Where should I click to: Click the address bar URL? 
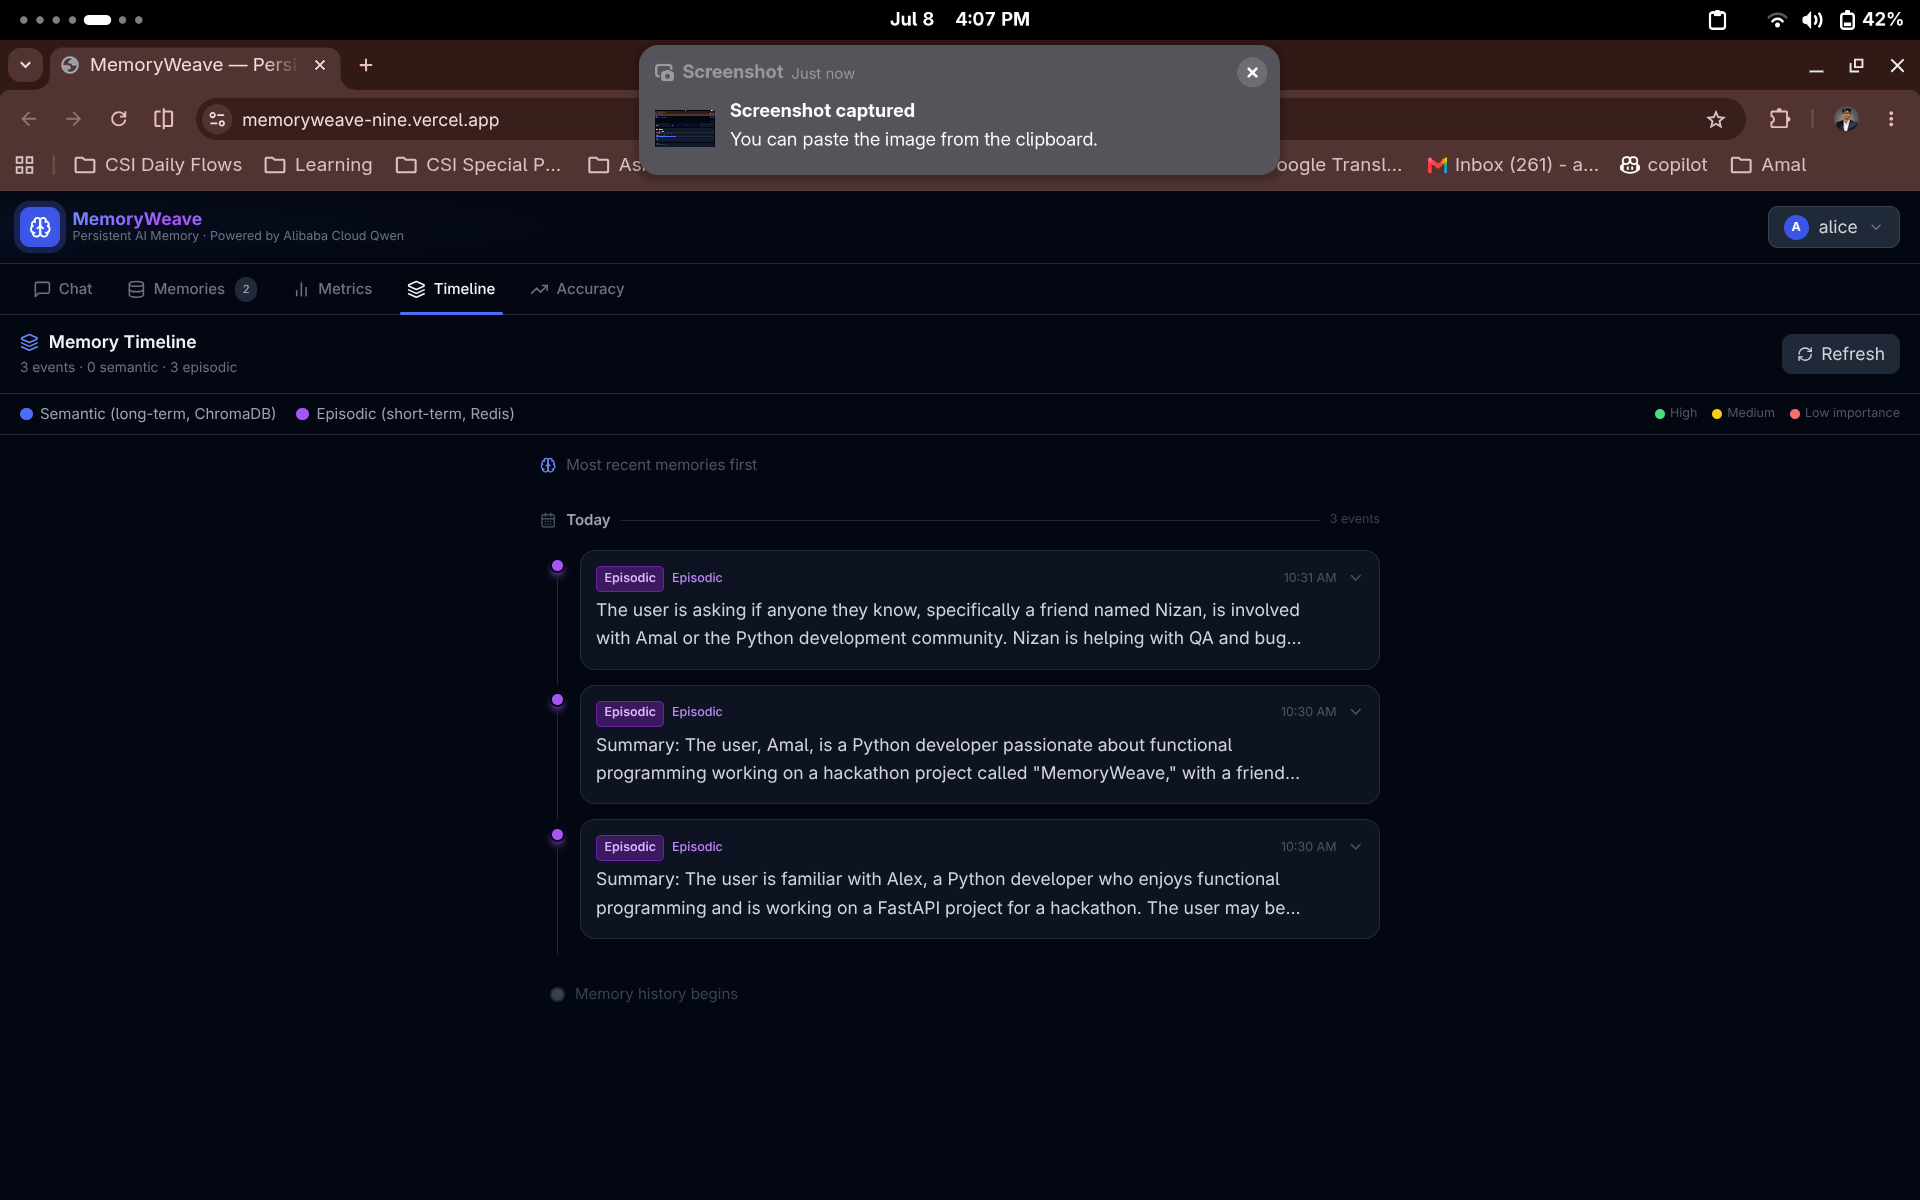(370, 120)
